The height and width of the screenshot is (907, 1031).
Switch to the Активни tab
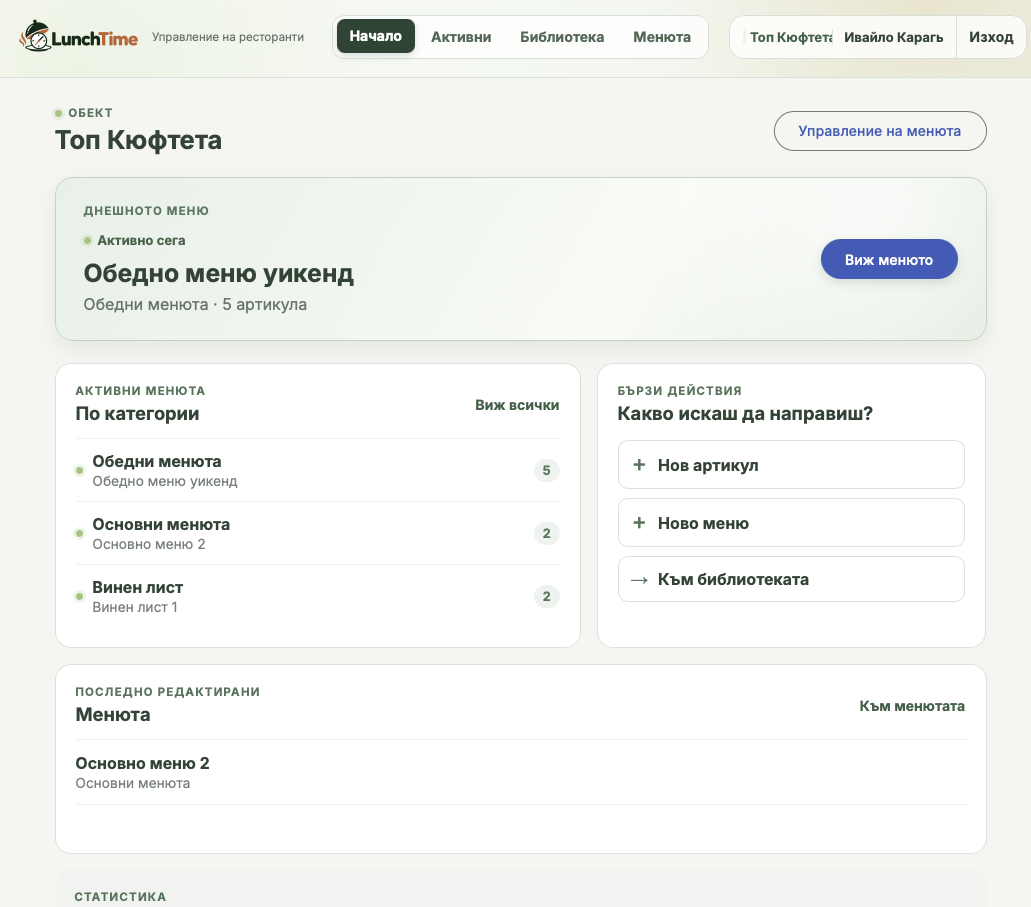tap(461, 37)
